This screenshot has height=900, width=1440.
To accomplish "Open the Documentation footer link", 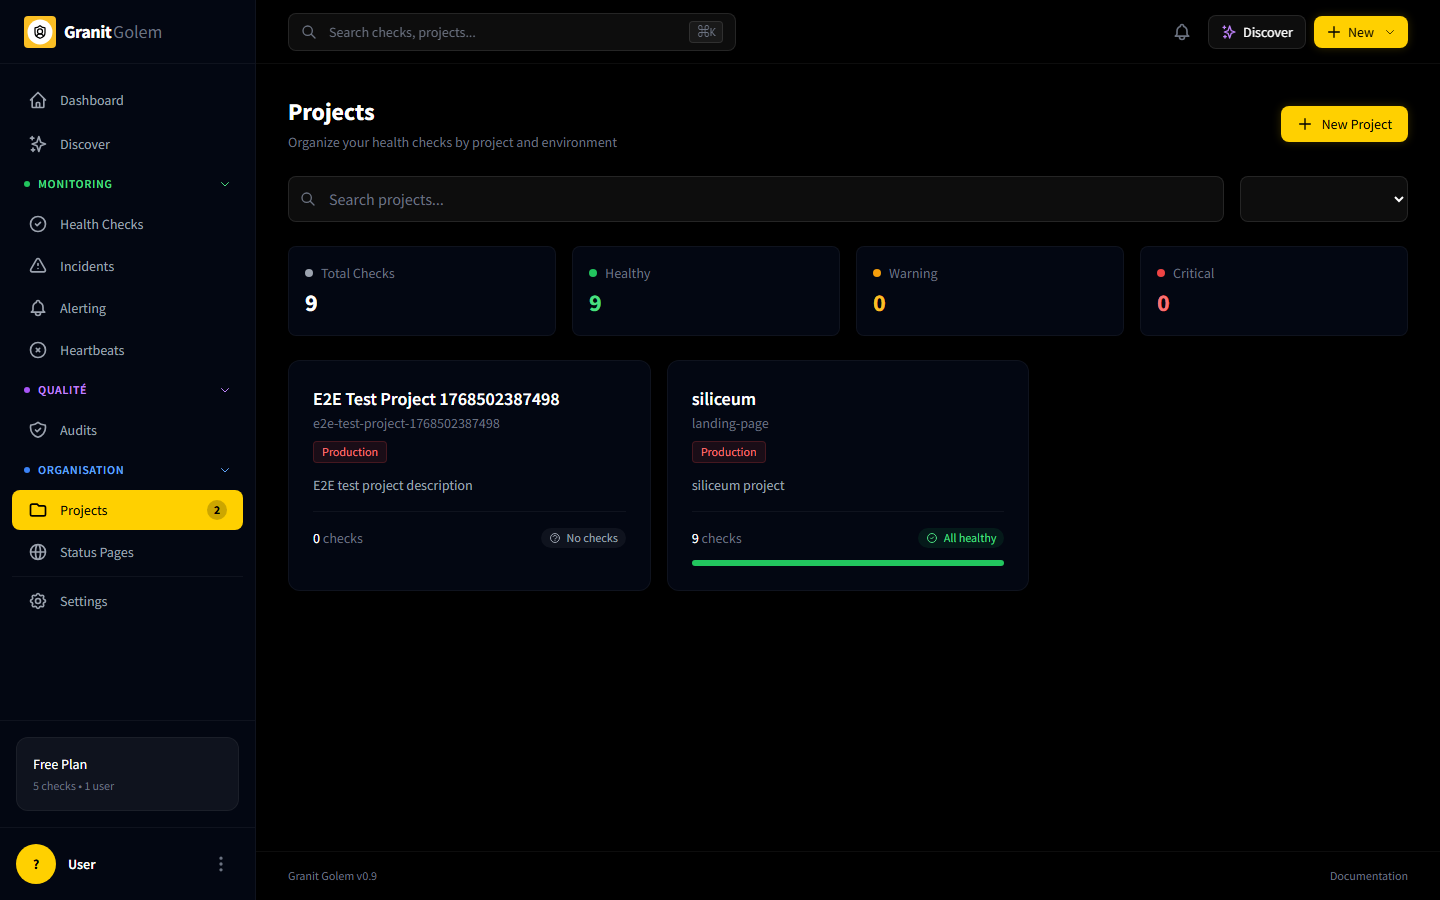I will pyautogui.click(x=1369, y=876).
